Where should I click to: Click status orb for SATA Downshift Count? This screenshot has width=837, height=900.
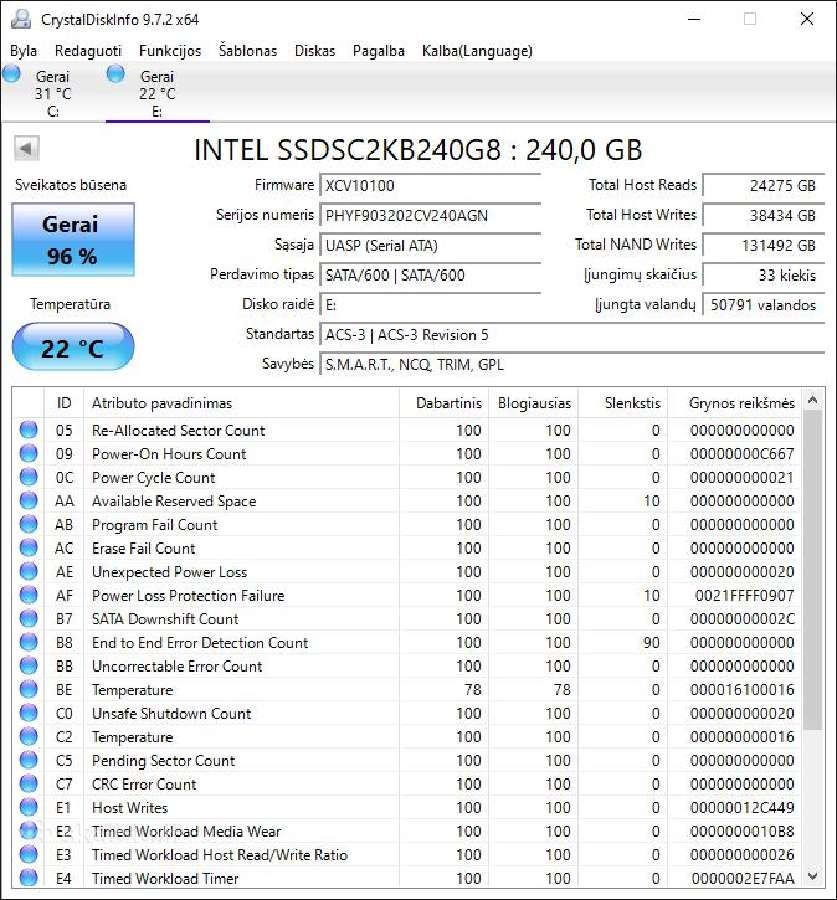pyautogui.click(x=28, y=619)
